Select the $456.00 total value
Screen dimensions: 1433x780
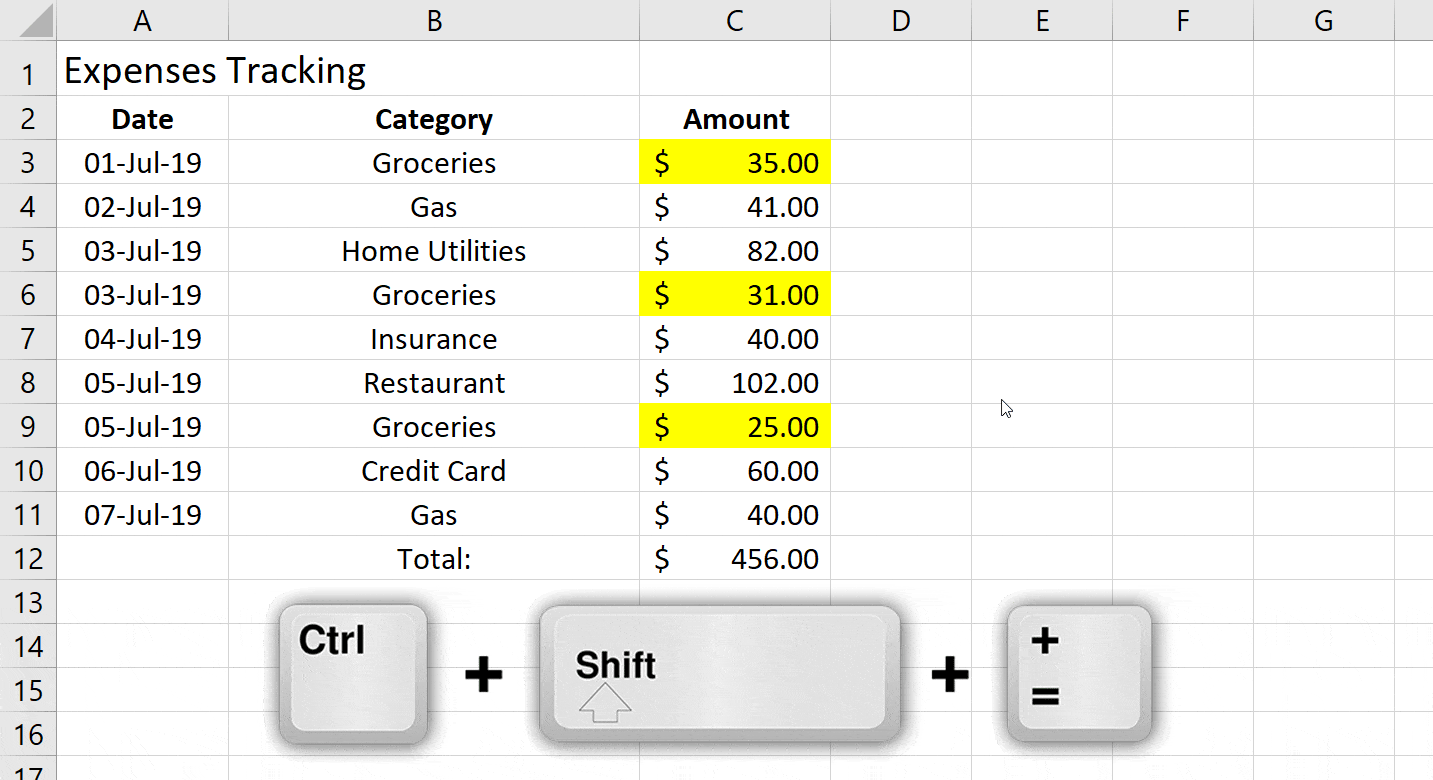click(734, 558)
